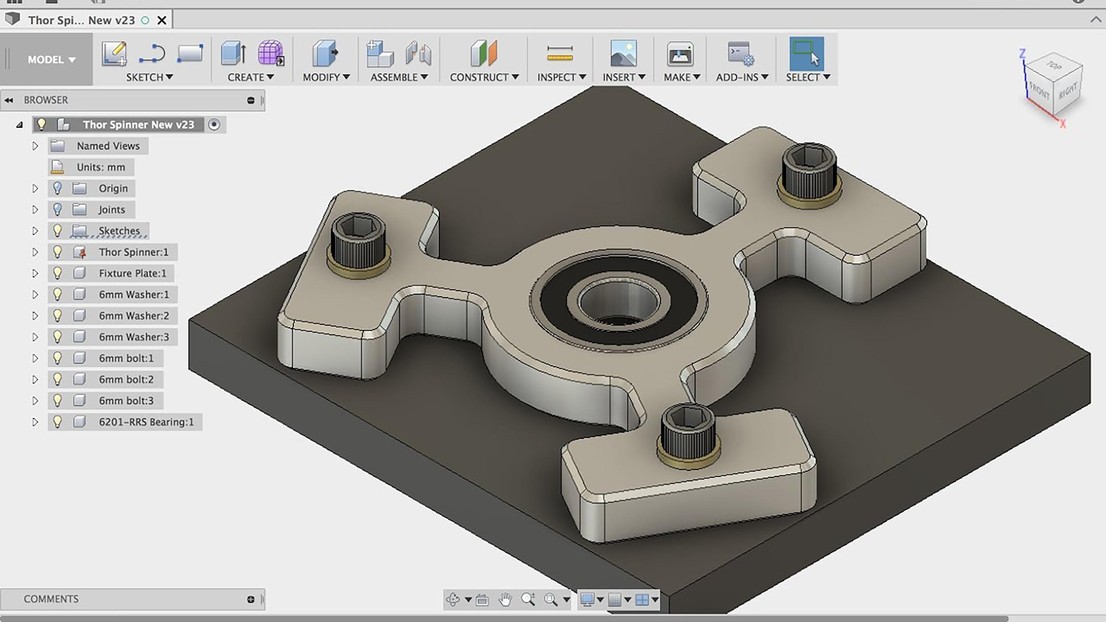Expand the Sketches folder in browser
The height and width of the screenshot is (622, 1106).
click(35, 231)
